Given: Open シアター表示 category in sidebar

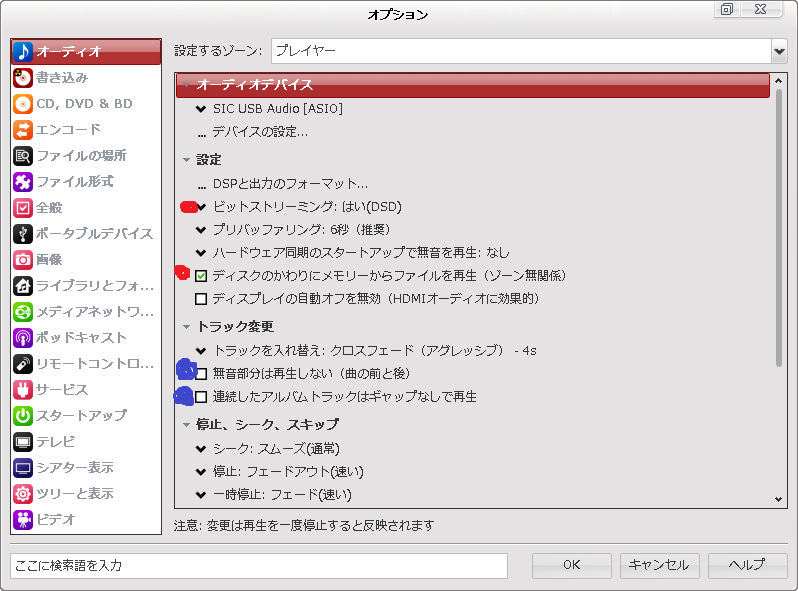Looking at the screenshot, I should (x=74, y=467).
